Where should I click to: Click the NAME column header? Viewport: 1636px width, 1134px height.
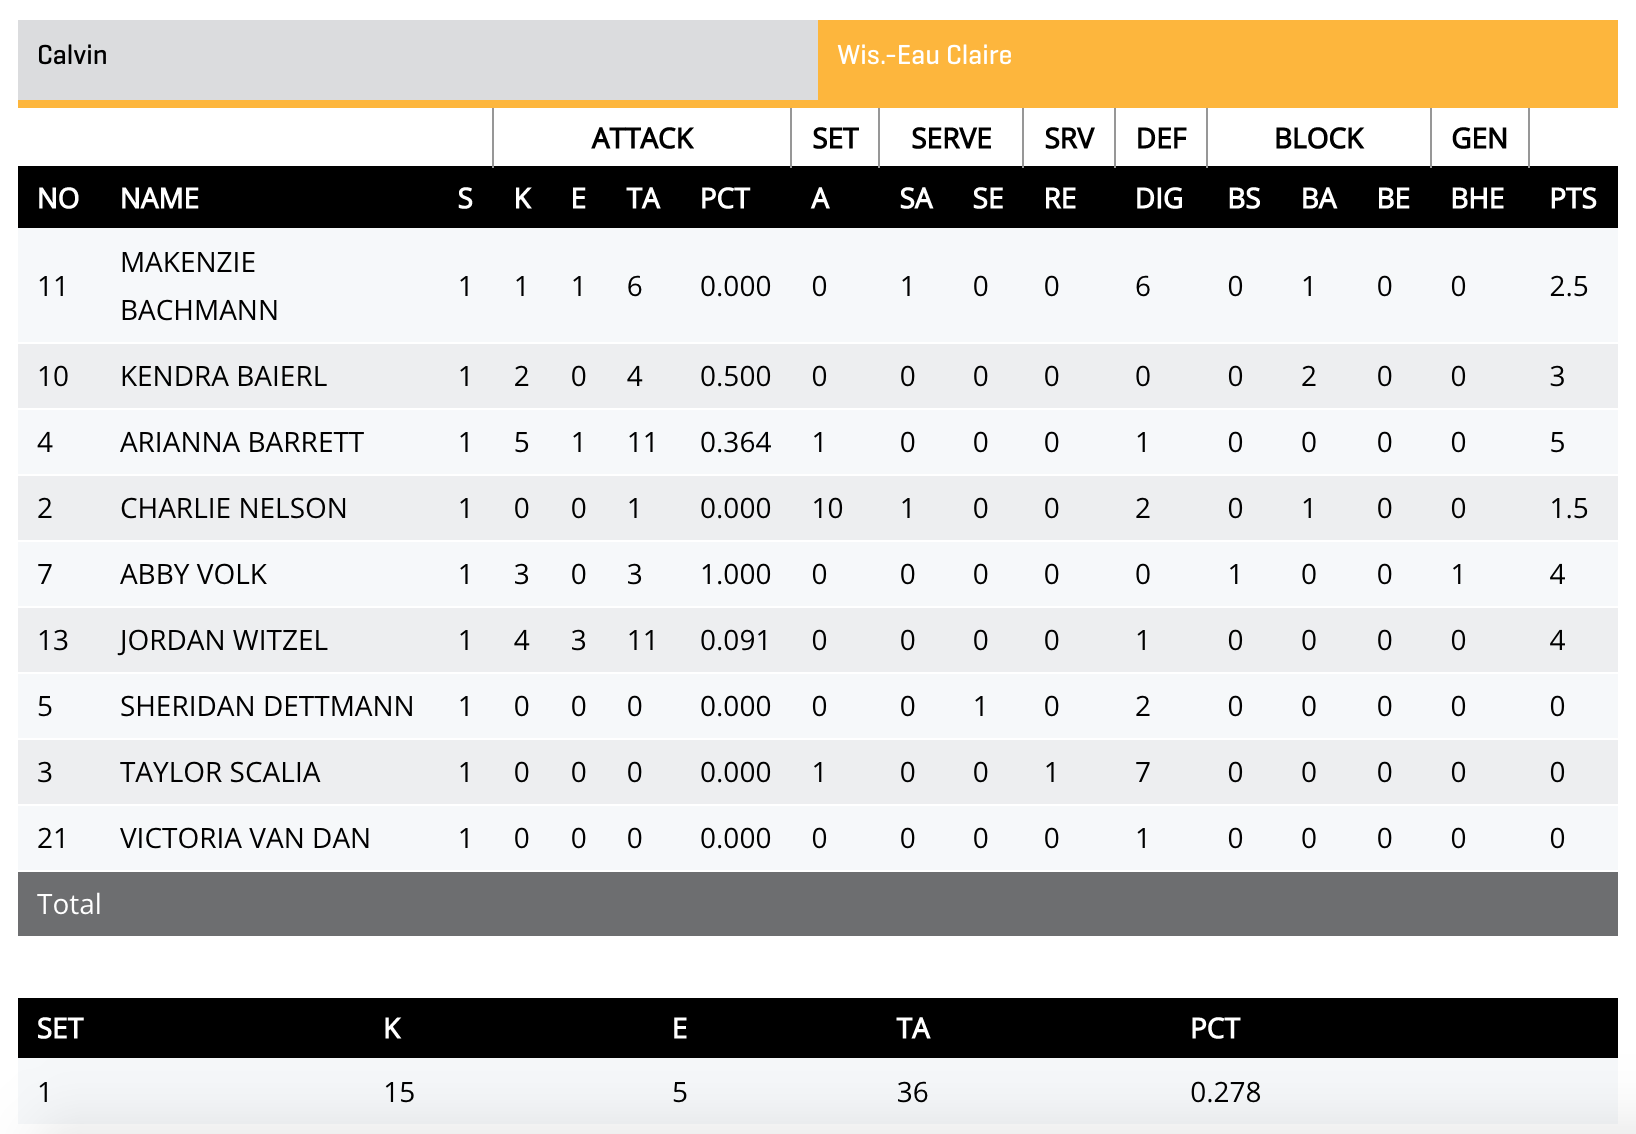click(161, 198)
